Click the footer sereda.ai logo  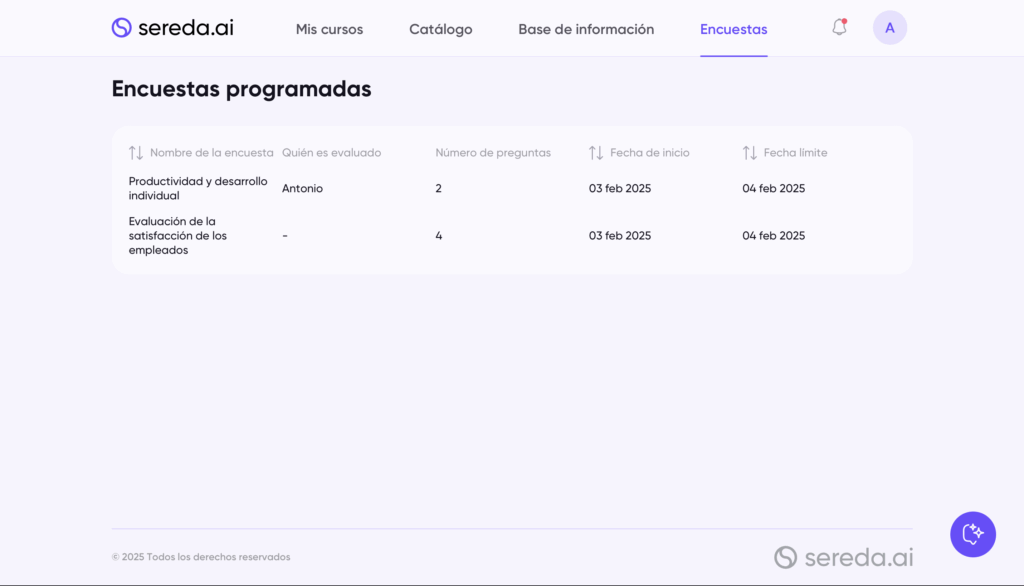(x=843, y=557)
